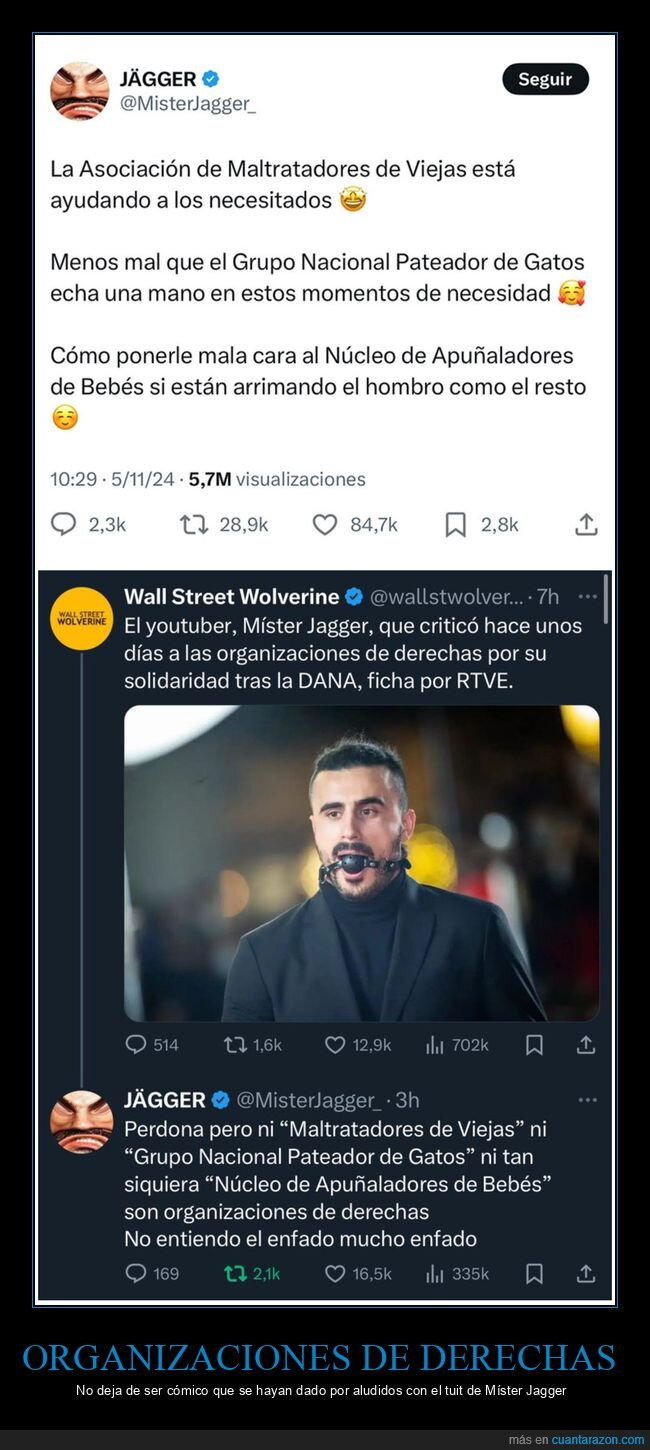Share the top JÄGGER tweet
Image resolution: width=650 pixels, height=1450 pixels.
586,524
